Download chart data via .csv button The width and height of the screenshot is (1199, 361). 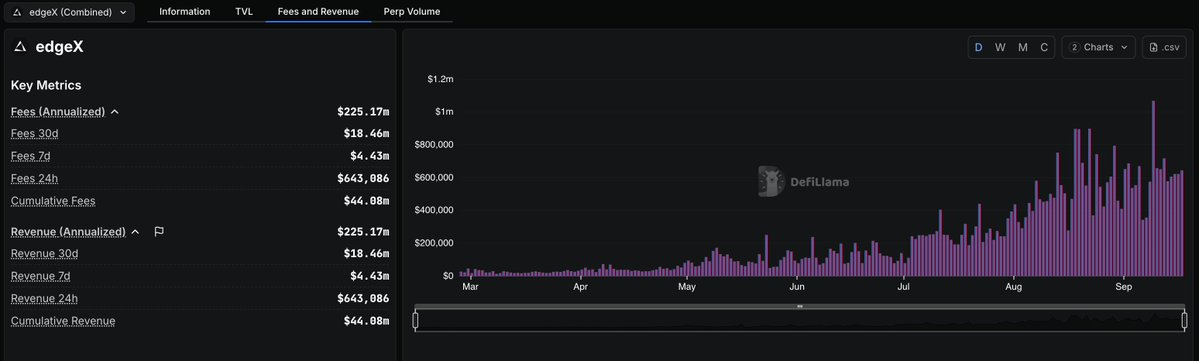click(1165, 47)
